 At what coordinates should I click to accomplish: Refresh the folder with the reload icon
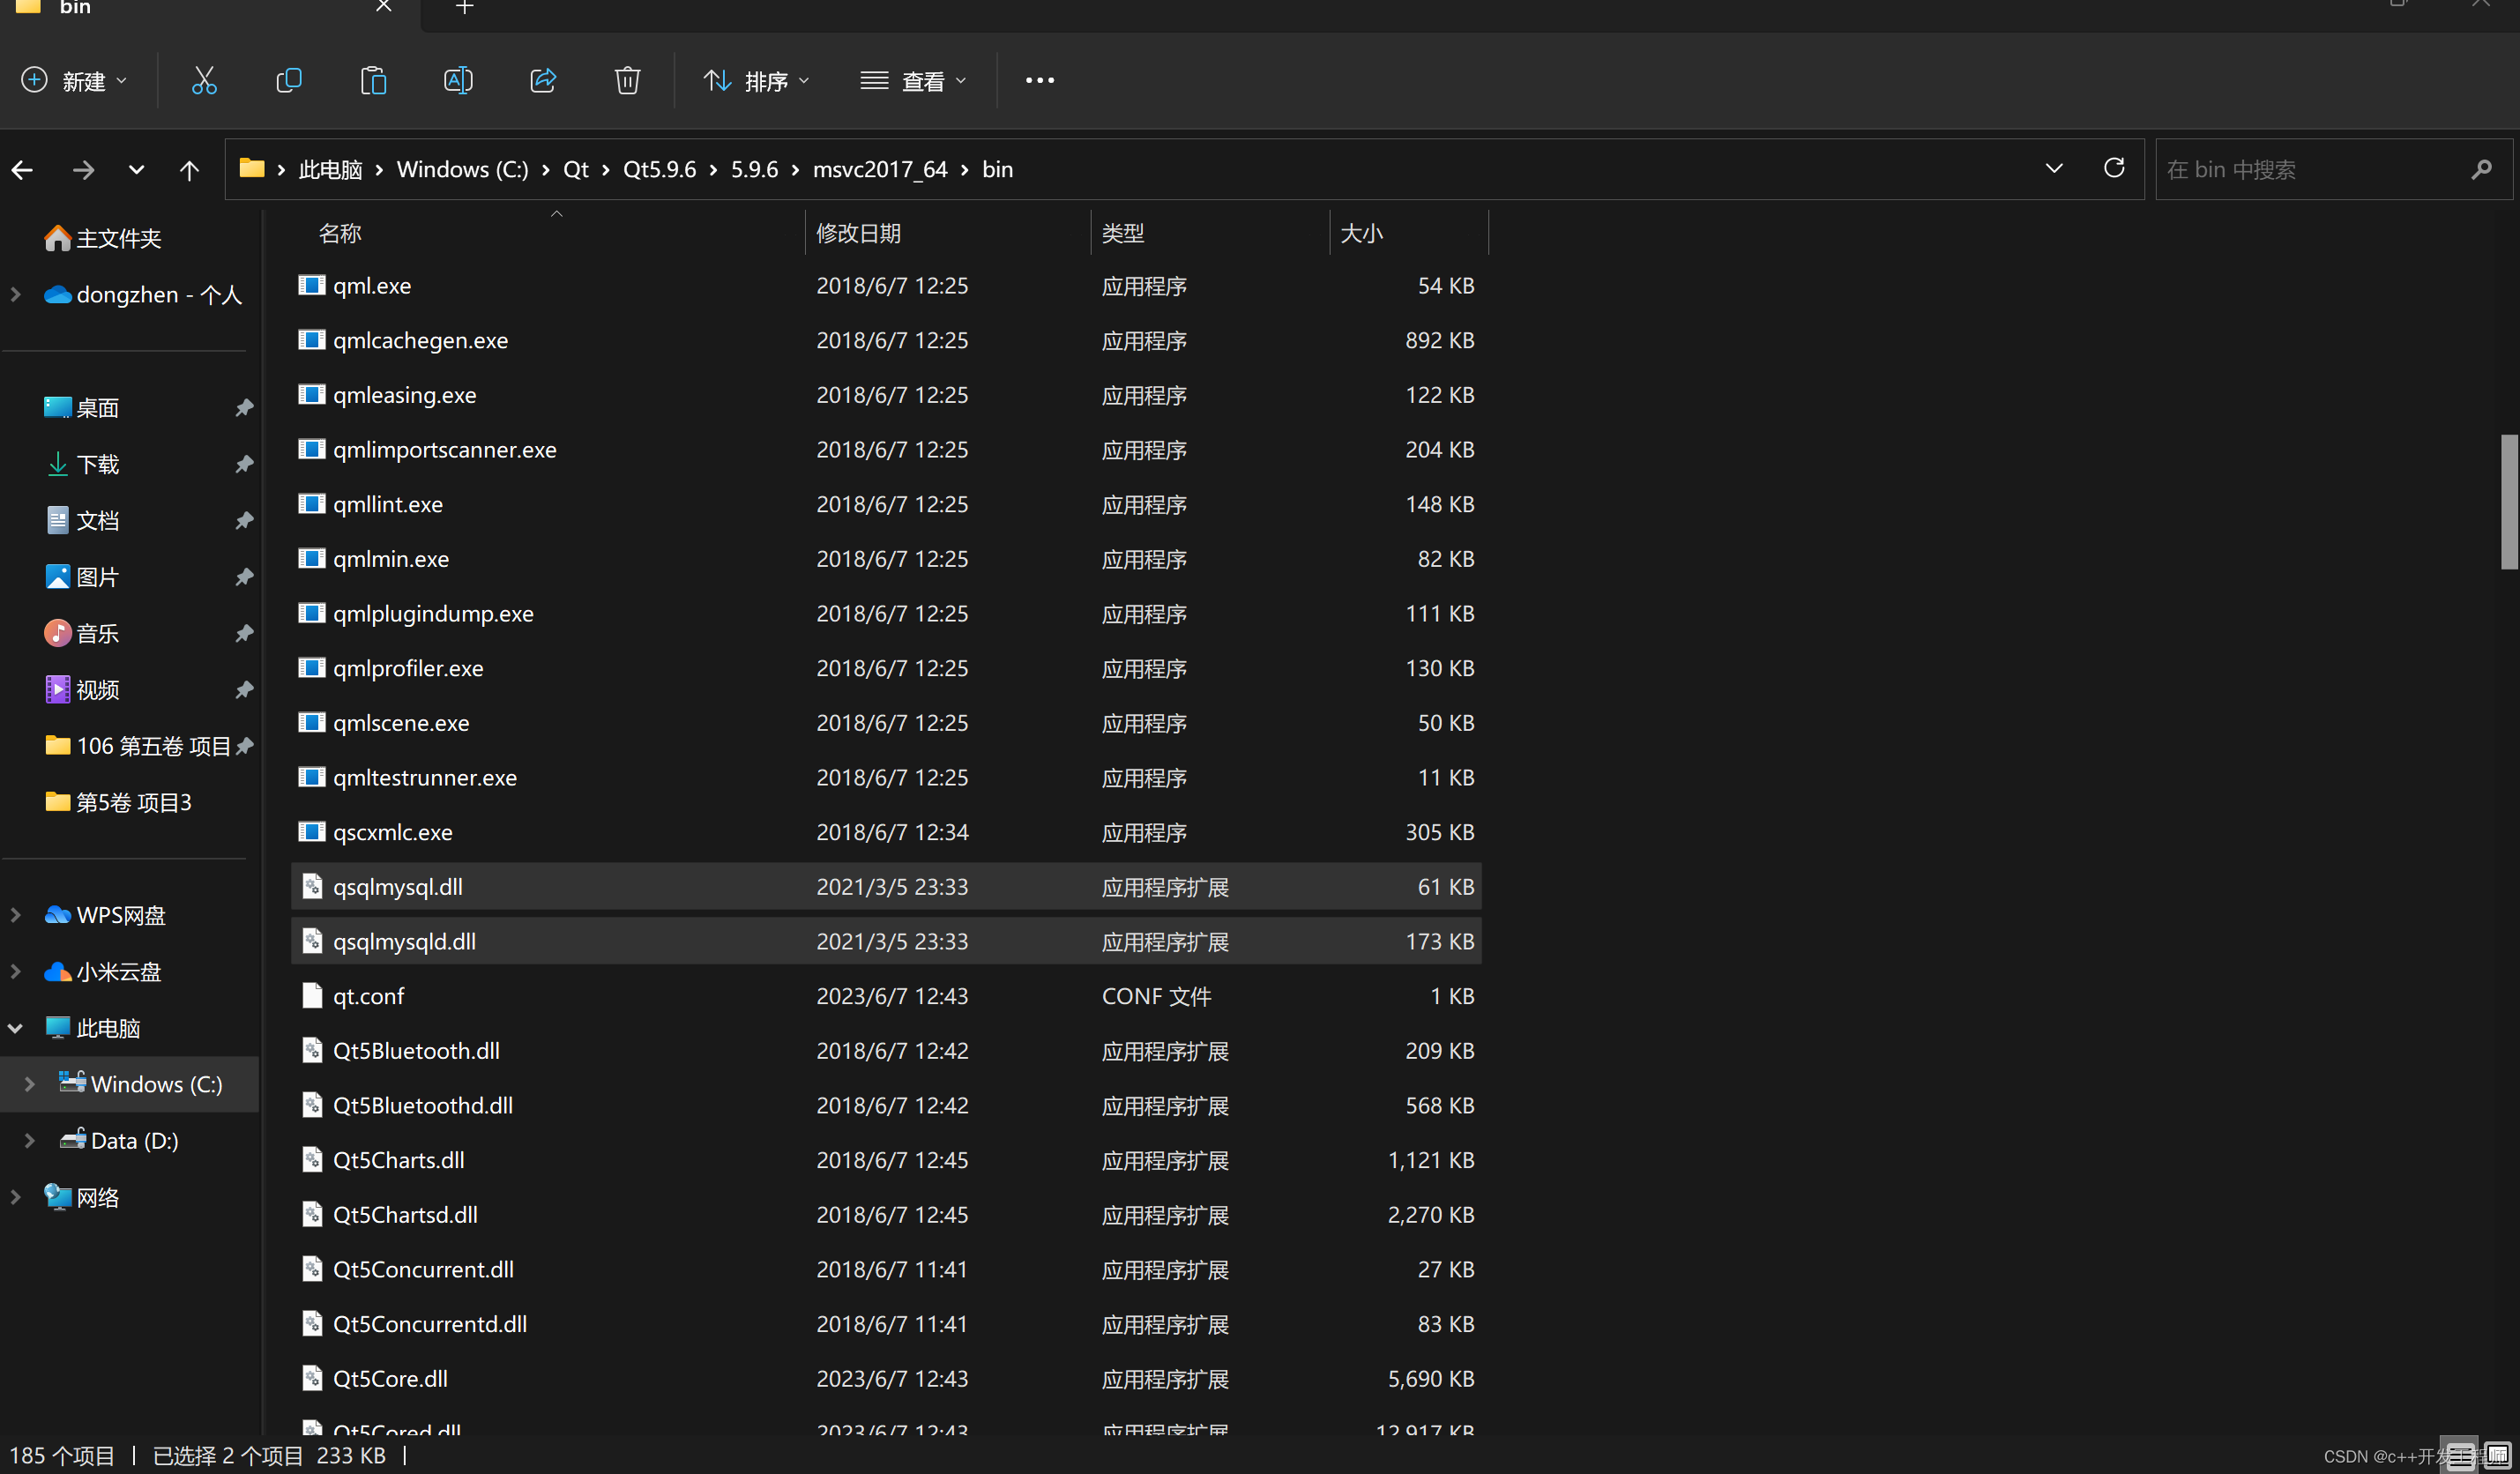coord(2113,168)
